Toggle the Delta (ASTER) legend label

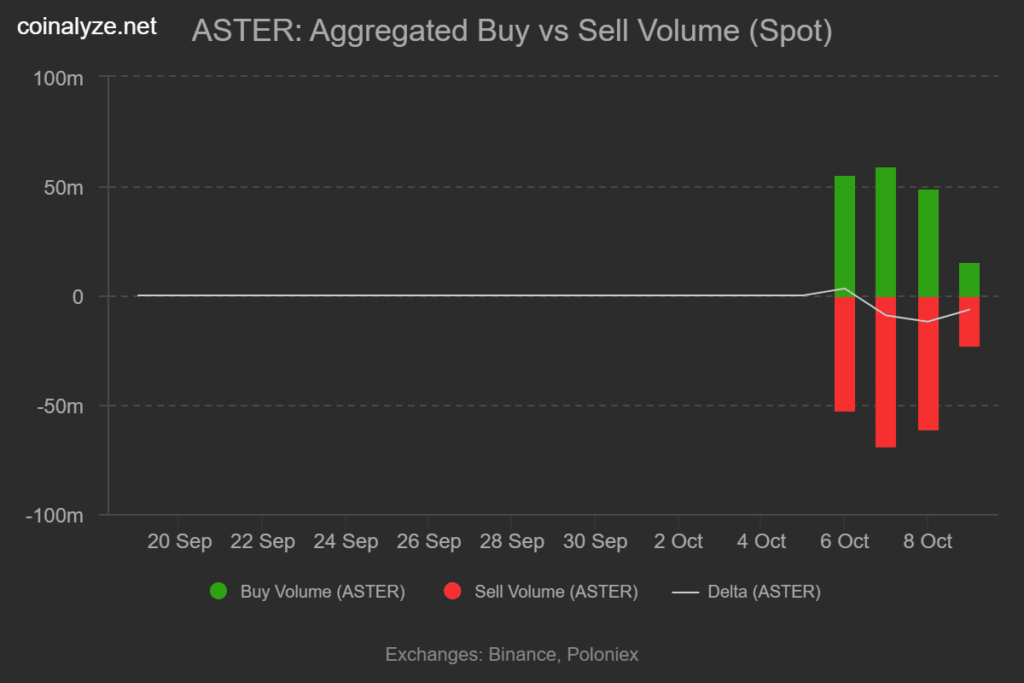[763, 591]
